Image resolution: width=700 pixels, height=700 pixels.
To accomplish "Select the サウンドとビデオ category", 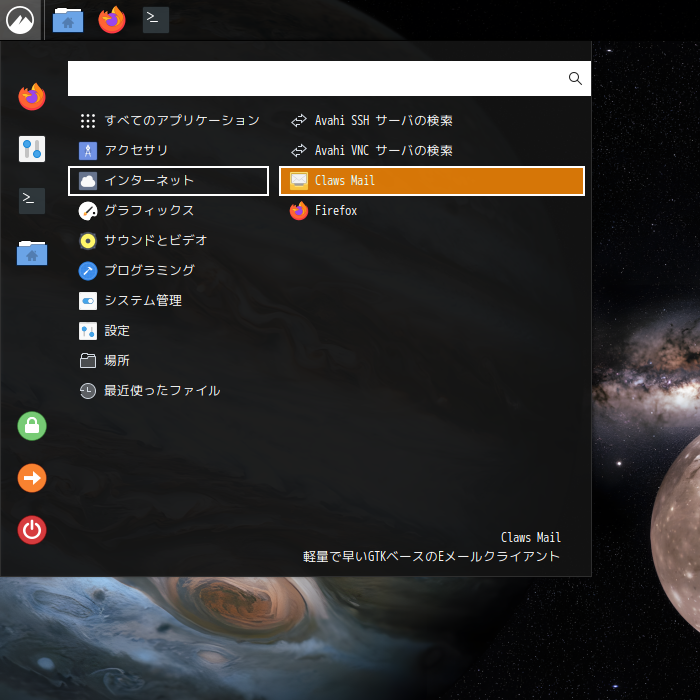I will (x=168, y=241).
